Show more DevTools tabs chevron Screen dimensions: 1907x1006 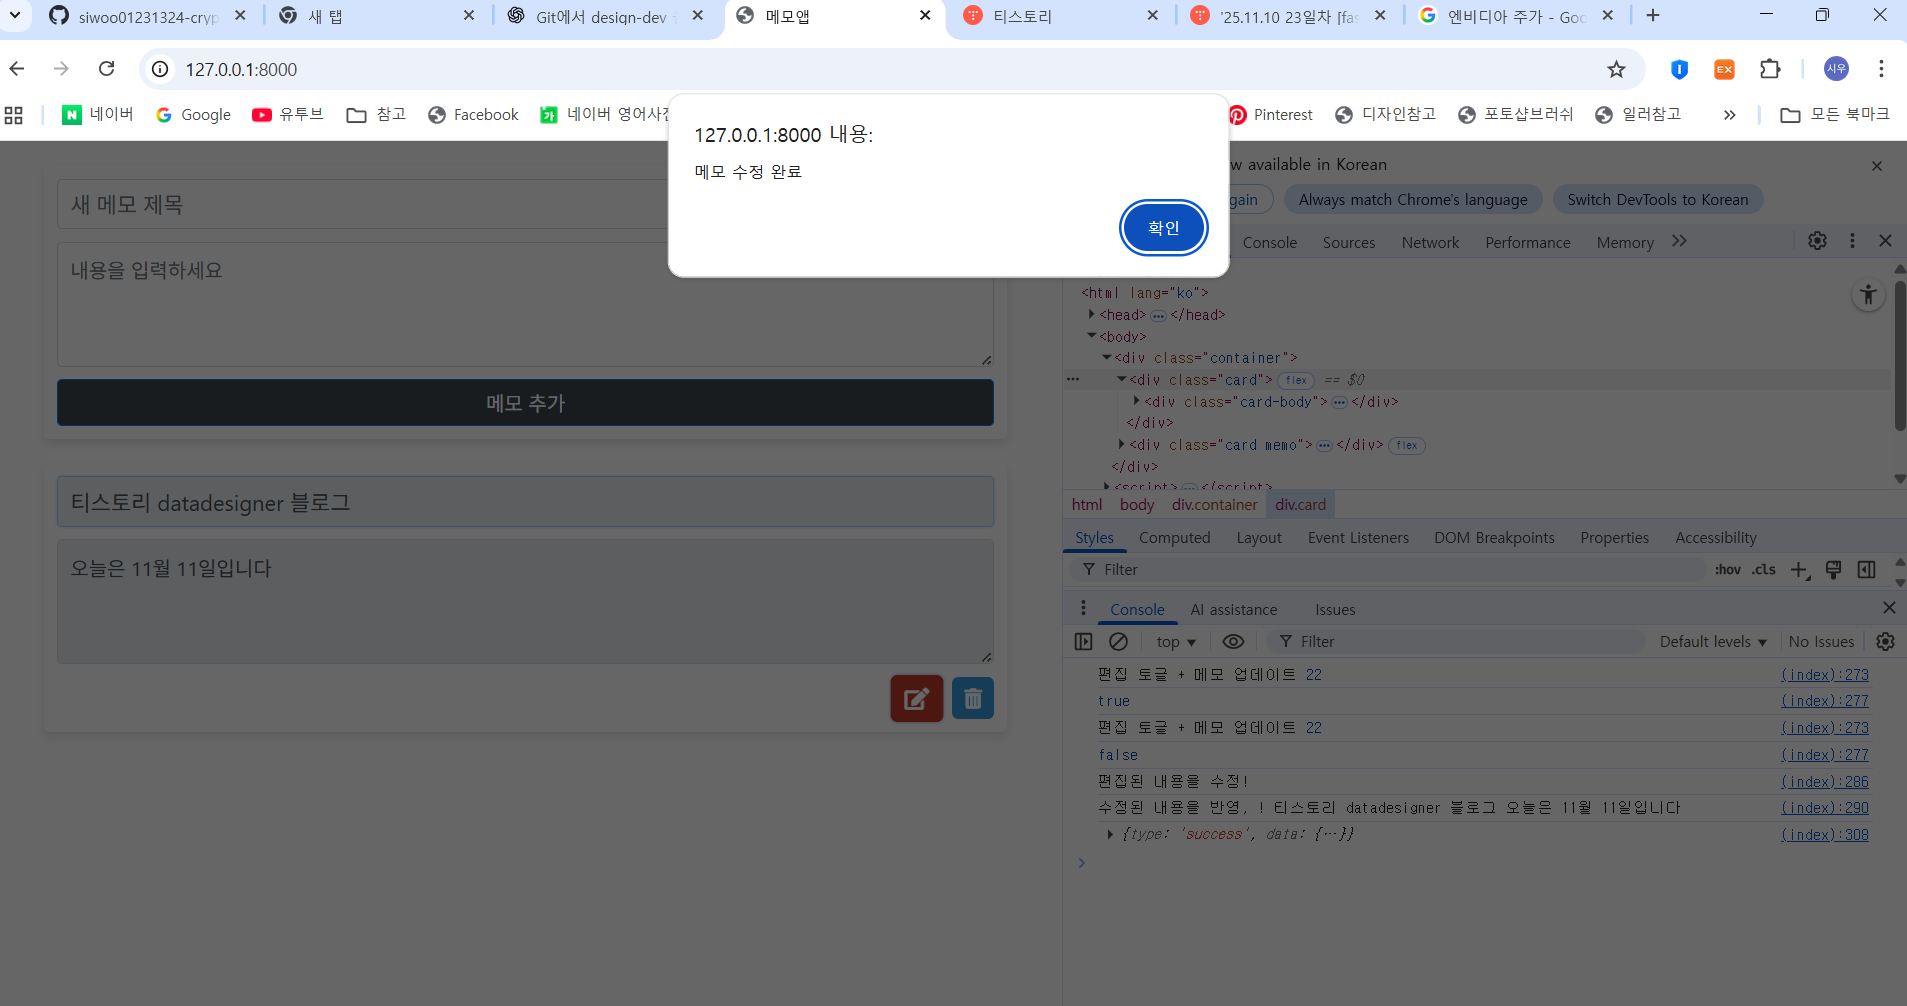1679,241
